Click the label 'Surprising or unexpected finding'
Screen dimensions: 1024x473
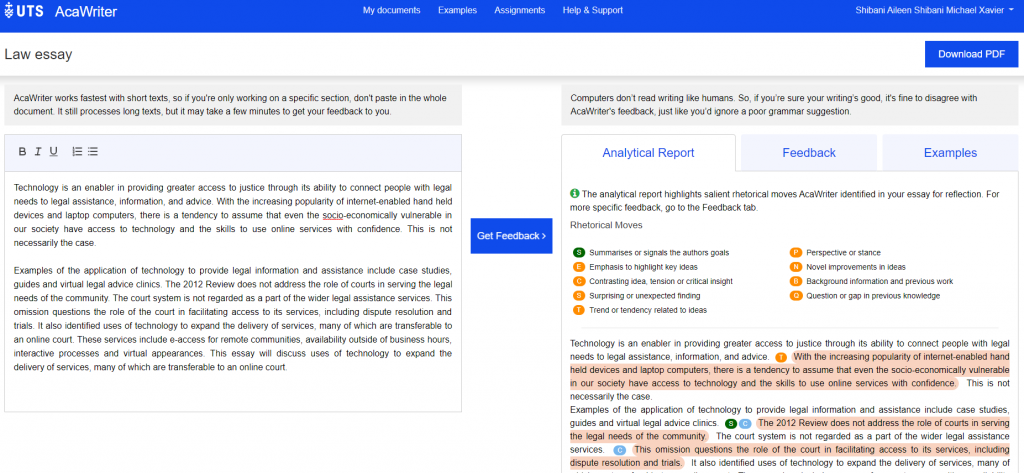click(645, 295)
